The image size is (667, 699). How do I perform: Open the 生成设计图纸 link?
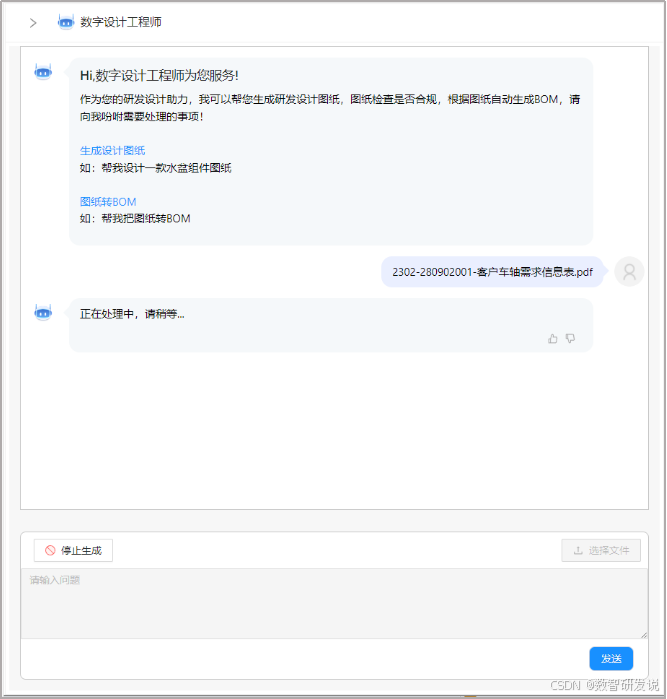pos(112,151)
